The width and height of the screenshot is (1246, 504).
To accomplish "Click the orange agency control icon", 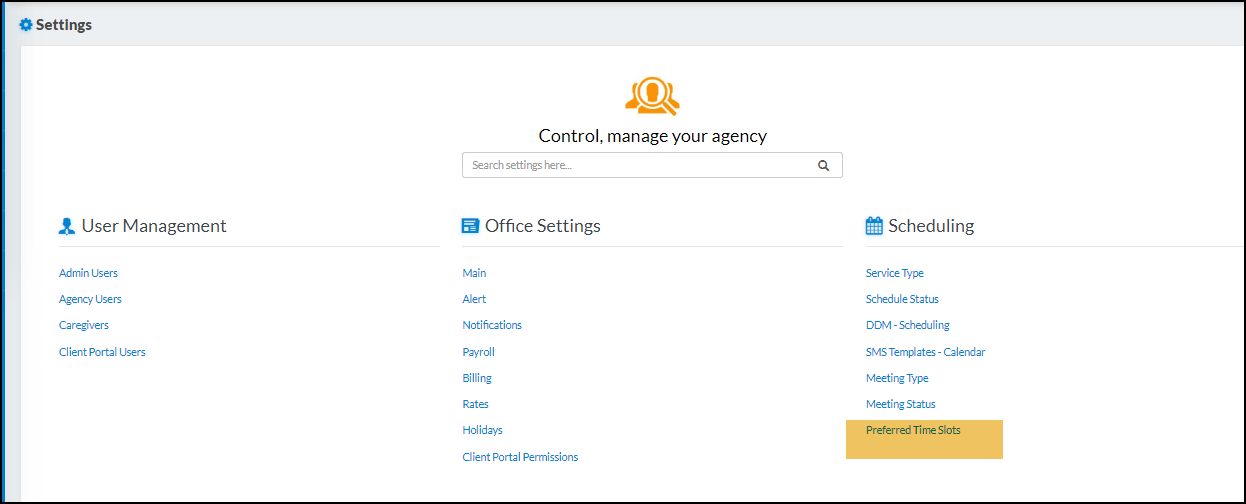I will (652, 96).
